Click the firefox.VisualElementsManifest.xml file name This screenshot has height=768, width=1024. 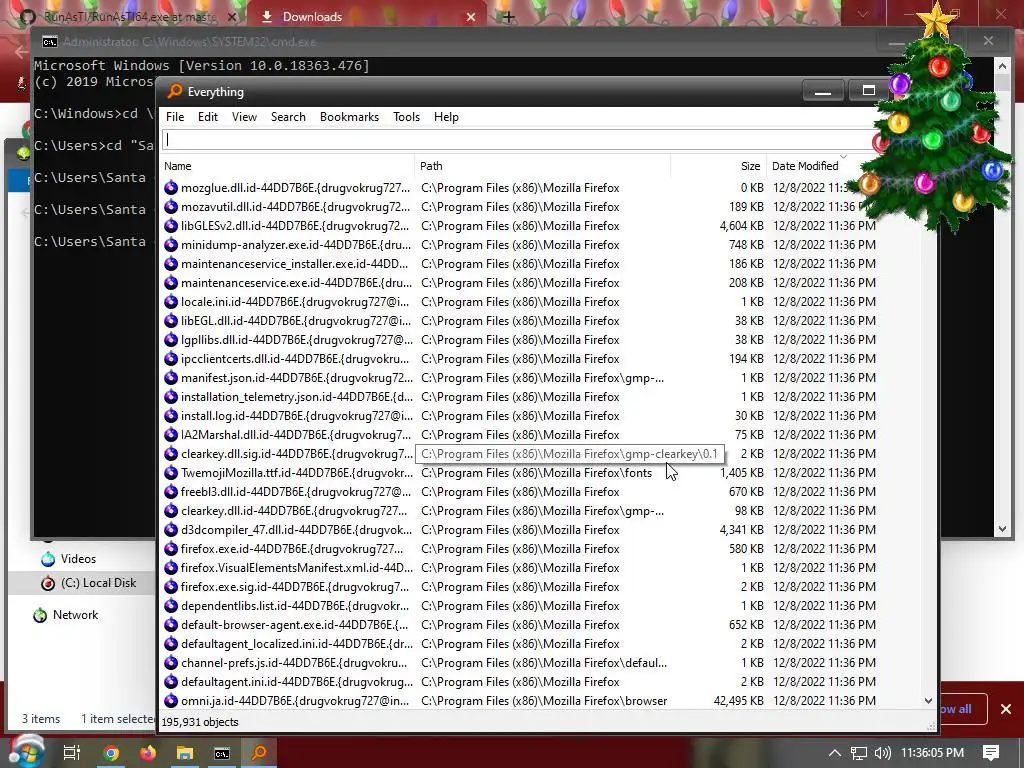coord(296,568)
